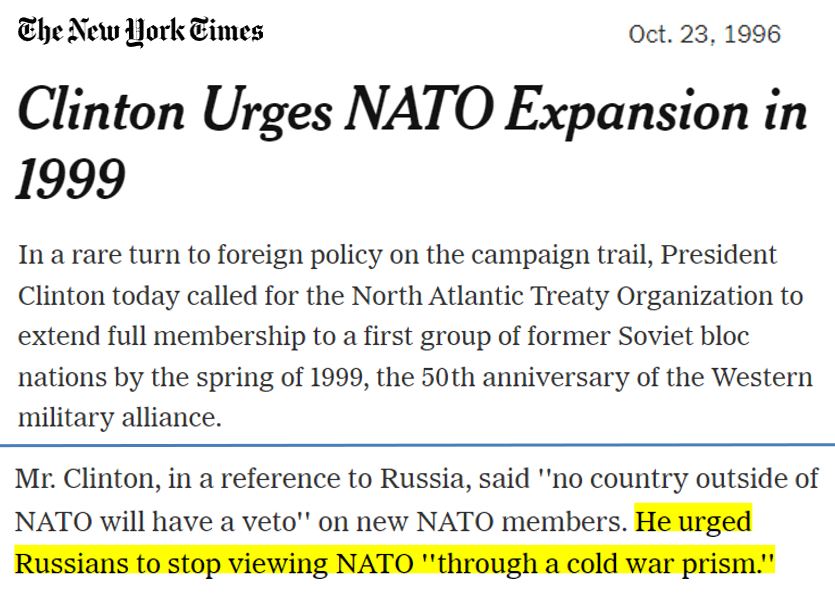Click the Oct. 23, 1996 date
835x593 pixels.
(x=704, y=34)
